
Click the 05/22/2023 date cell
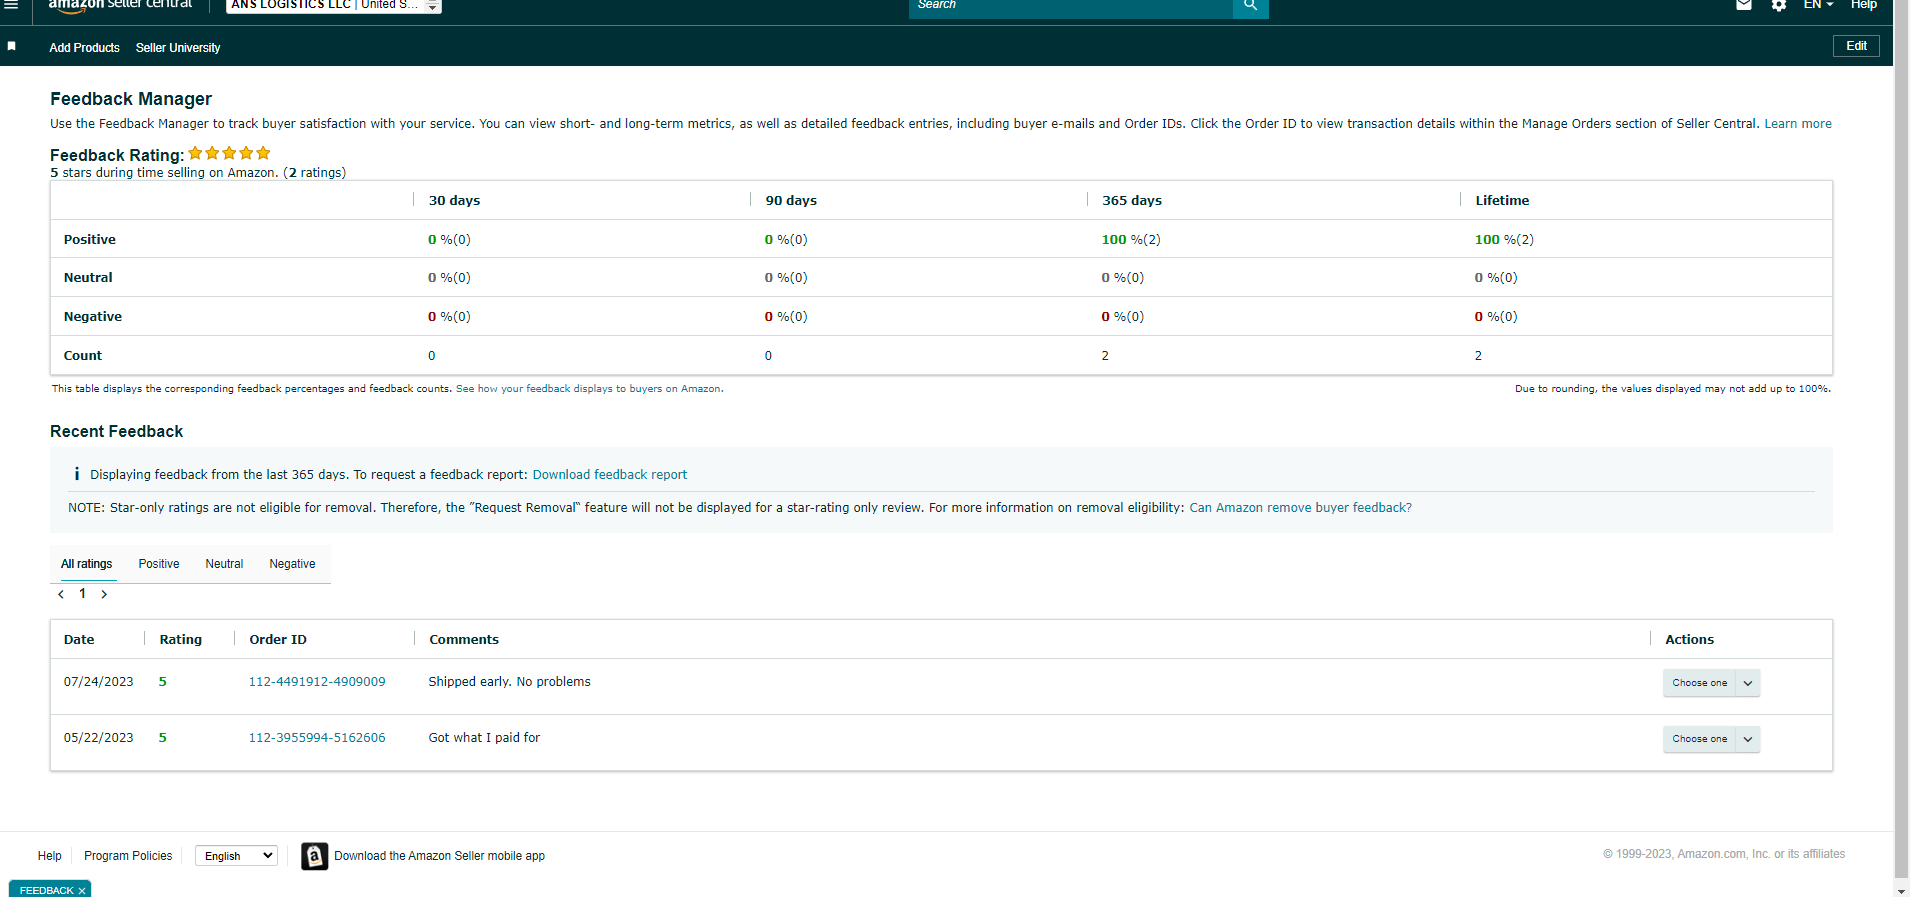[98, 738]
